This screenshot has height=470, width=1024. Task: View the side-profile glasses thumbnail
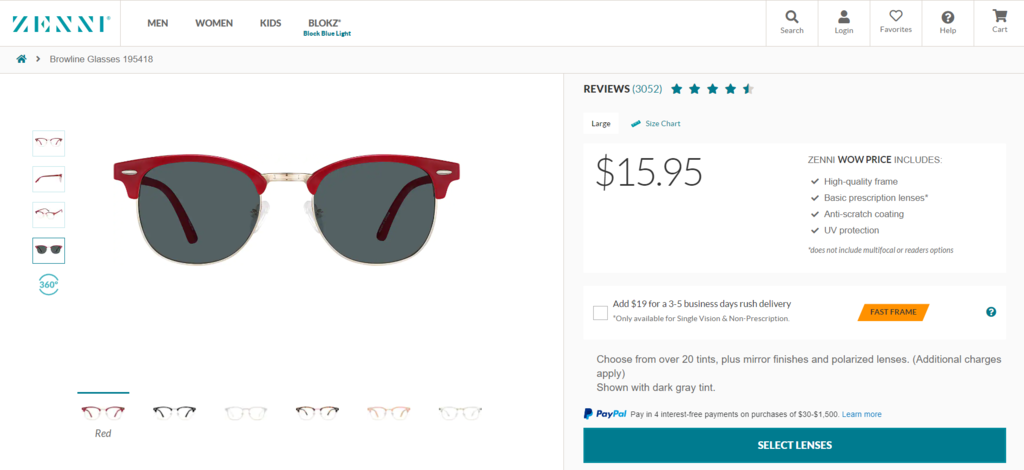(48, 179)
